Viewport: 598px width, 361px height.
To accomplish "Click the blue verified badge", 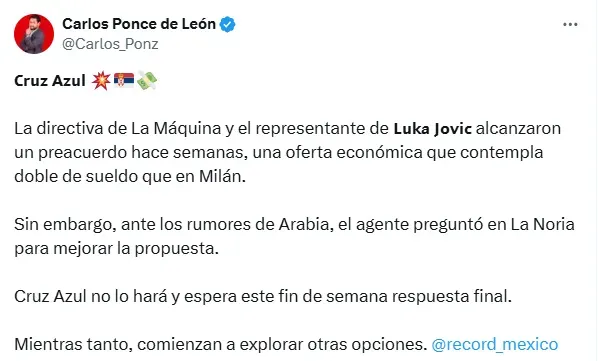I will point(228,24).
